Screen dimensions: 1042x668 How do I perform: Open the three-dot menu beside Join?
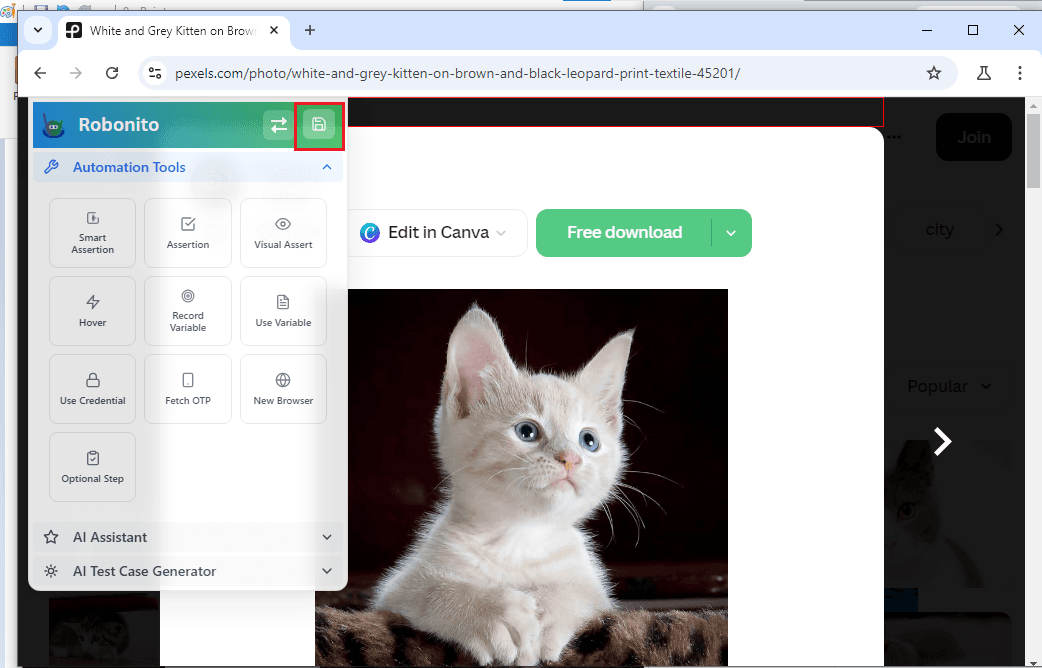[894, 137]
